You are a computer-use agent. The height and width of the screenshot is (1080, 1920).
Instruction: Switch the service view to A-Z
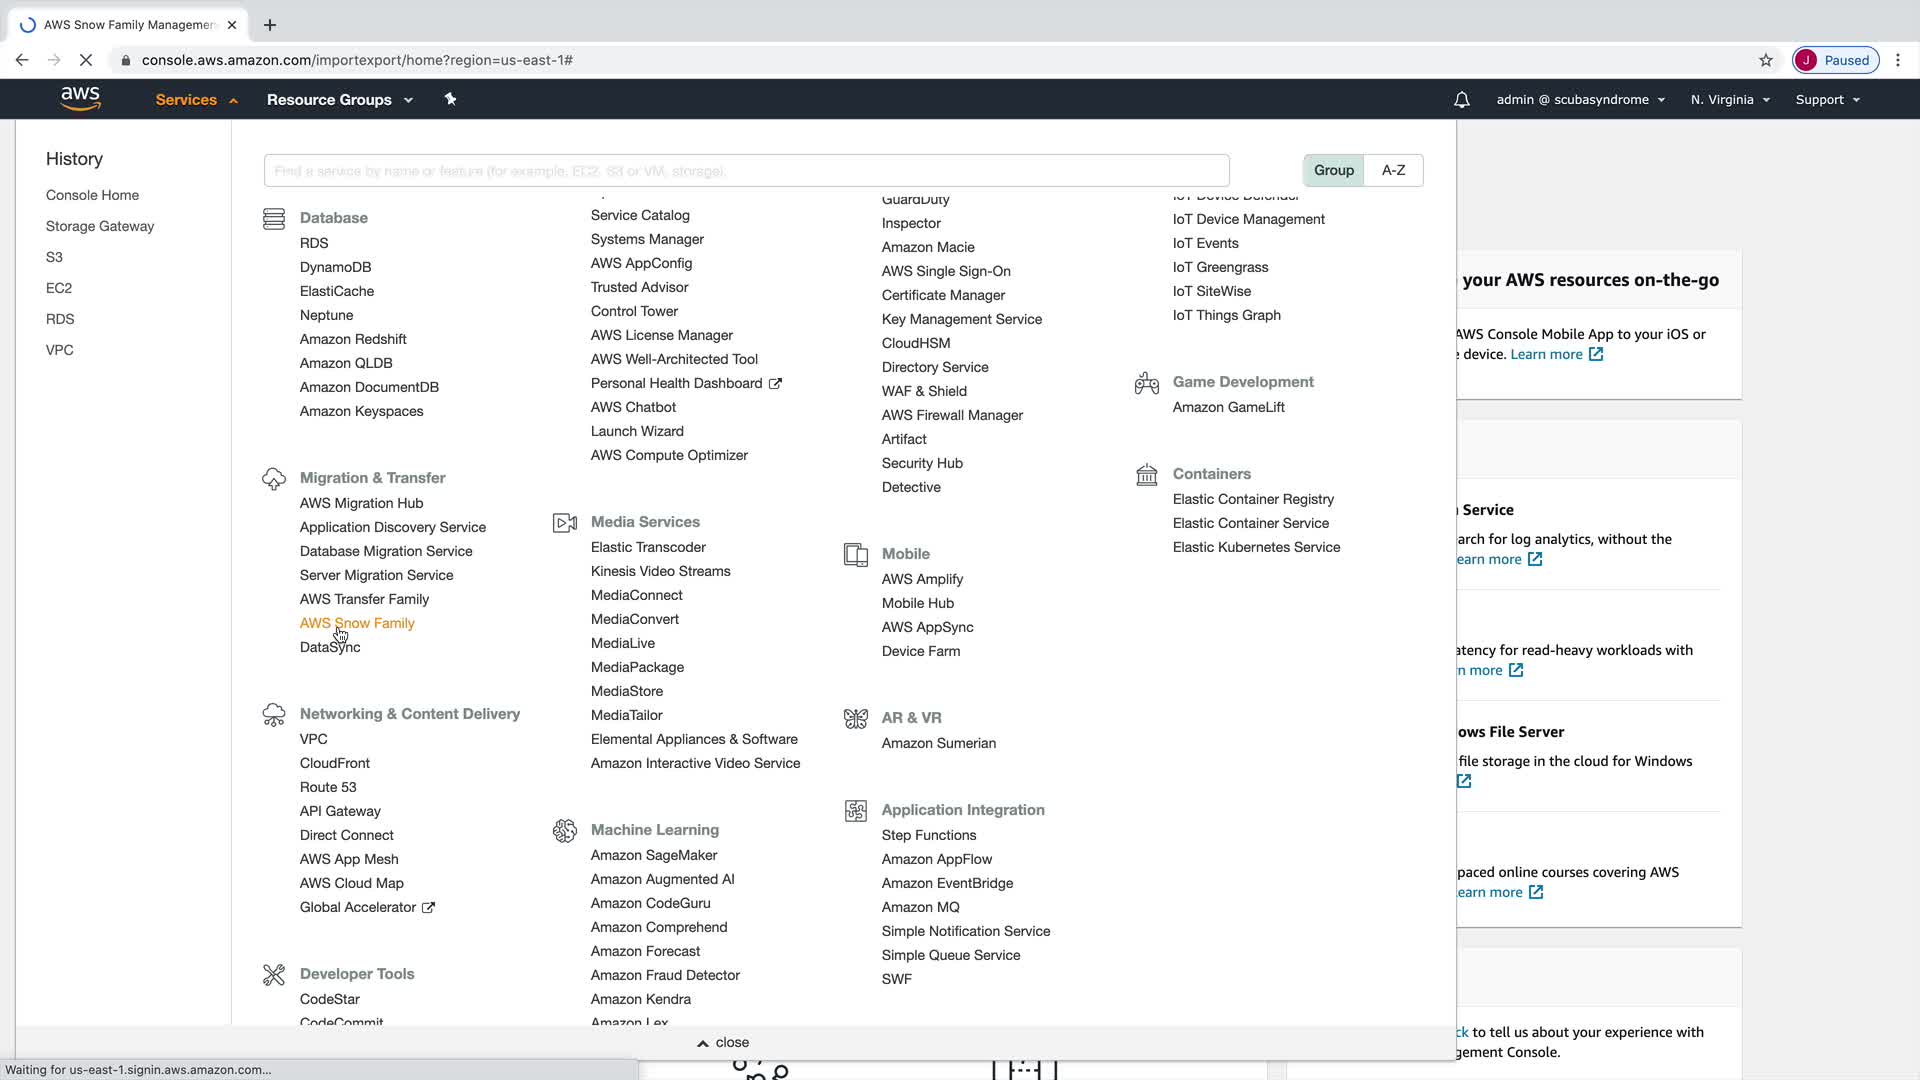coord(1393,170)
